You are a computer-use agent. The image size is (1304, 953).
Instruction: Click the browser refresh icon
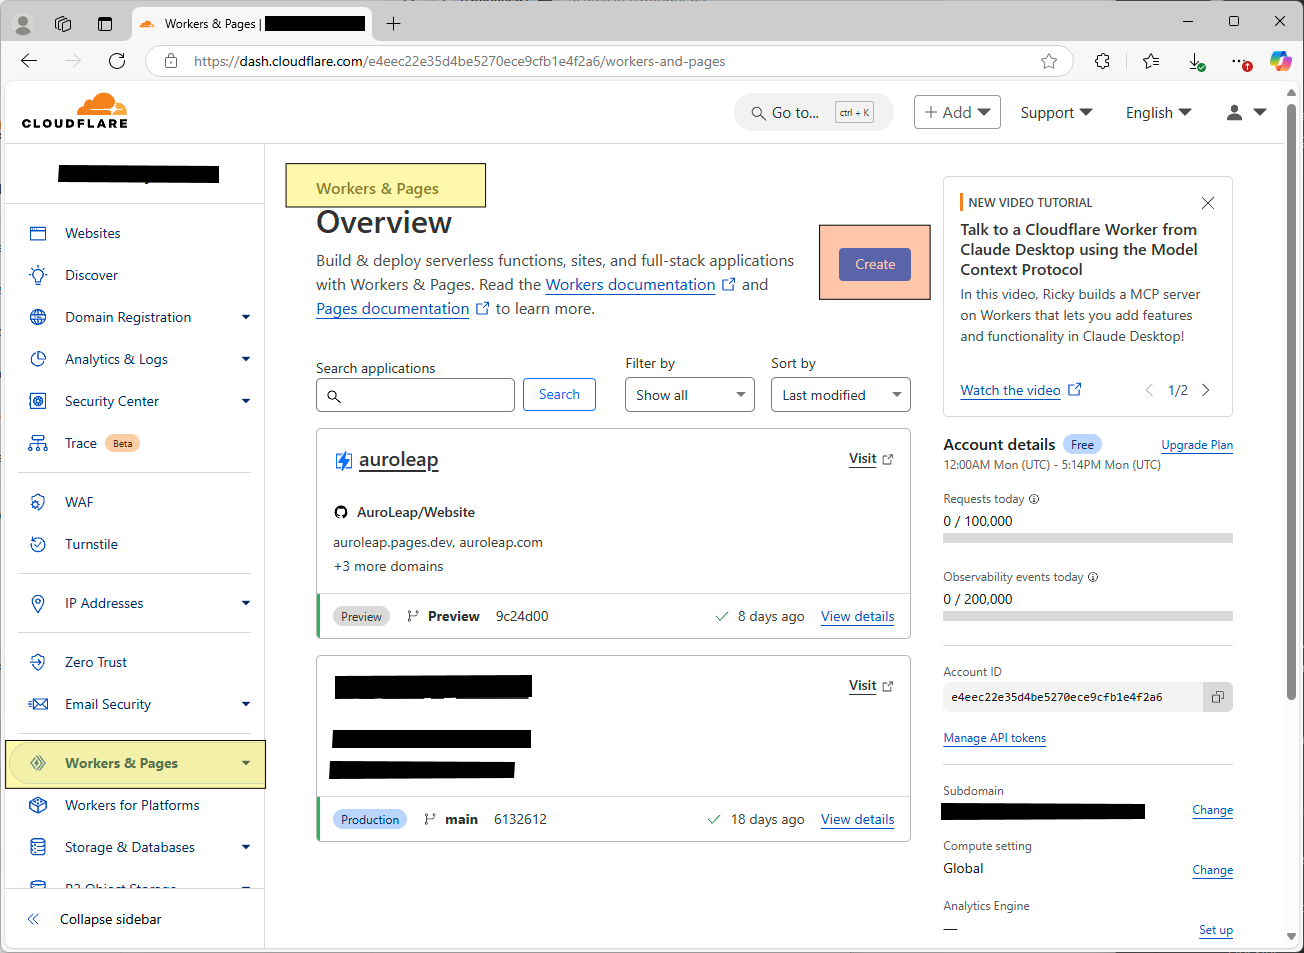[x=117, y=61]
